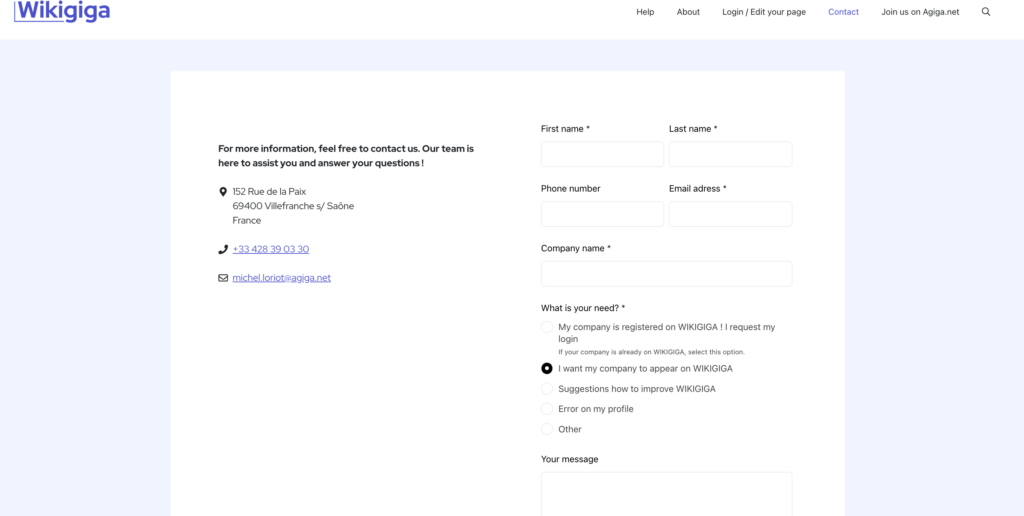The image size is (1024, 516).
Task: Open the Help menu item
Action: (645, 12)
